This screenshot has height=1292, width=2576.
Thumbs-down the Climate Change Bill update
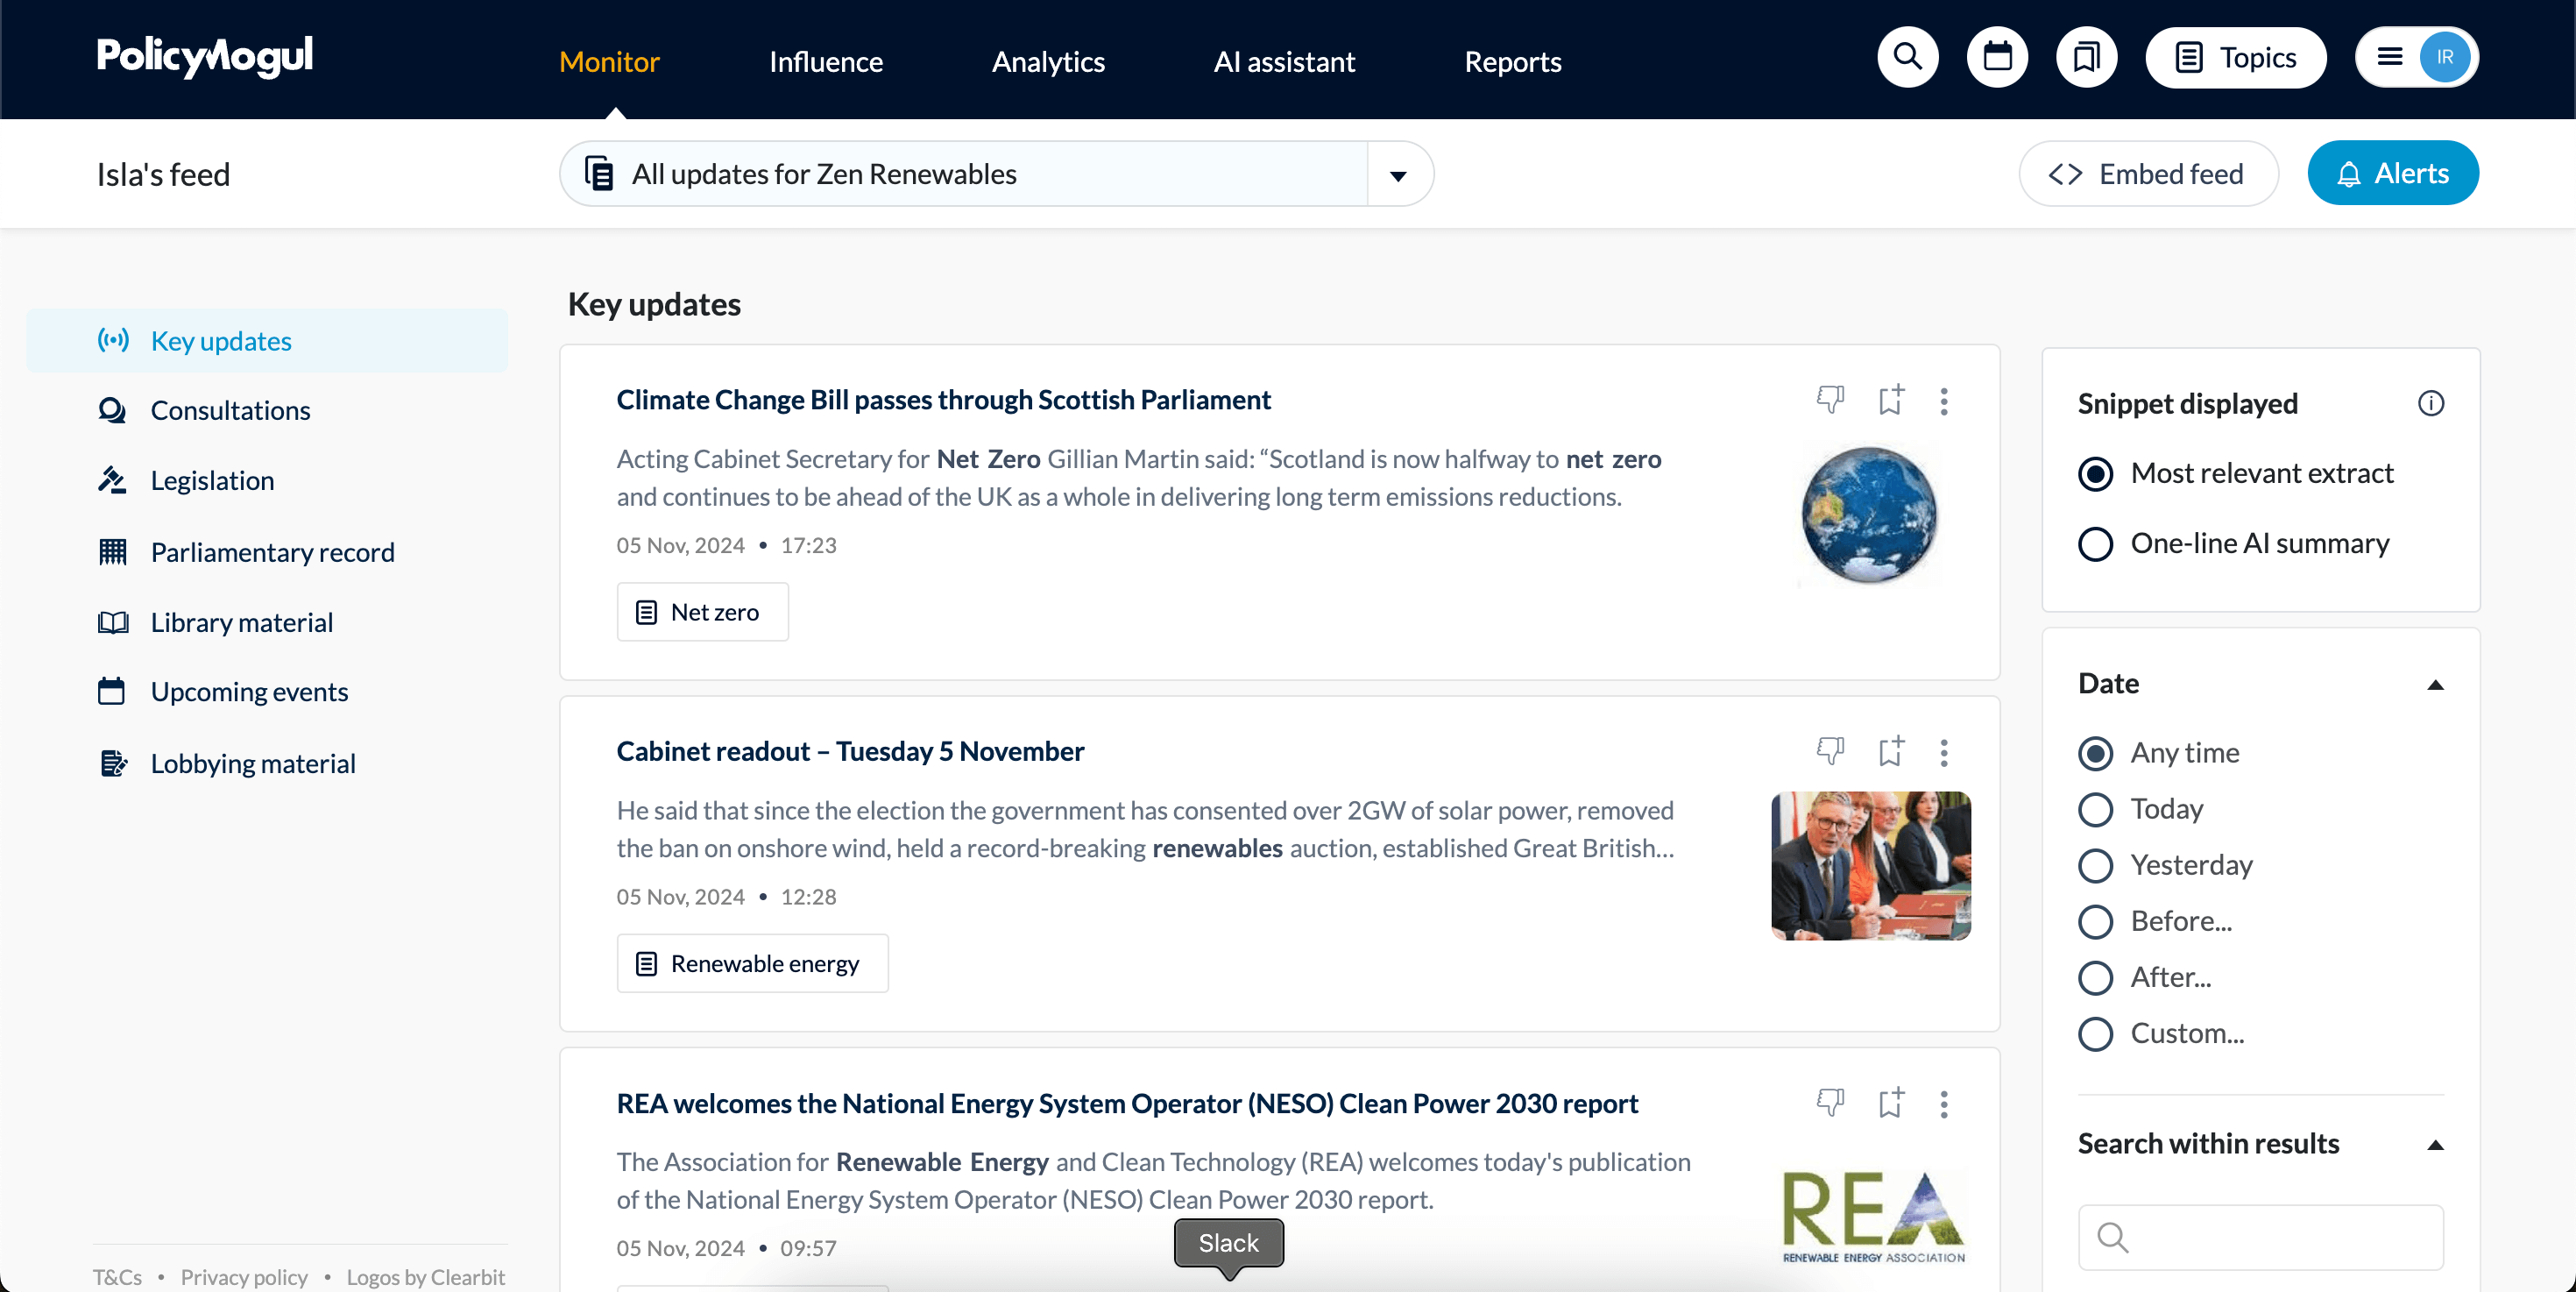tap(1830, 400)
